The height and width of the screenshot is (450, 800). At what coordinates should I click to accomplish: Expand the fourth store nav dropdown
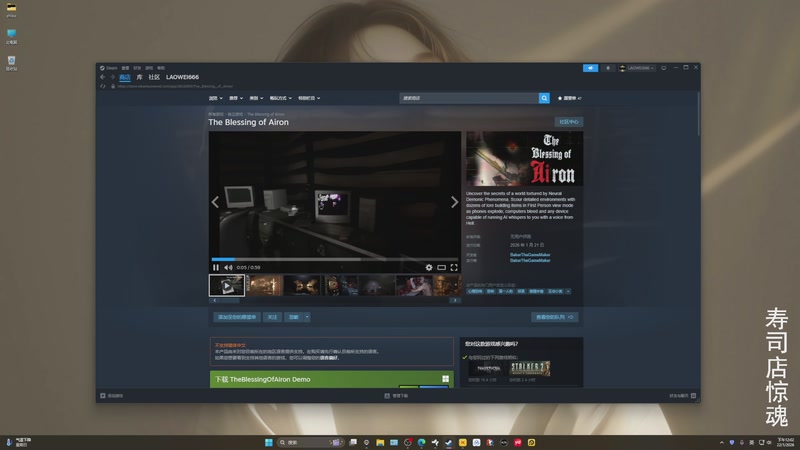[281, 98]
